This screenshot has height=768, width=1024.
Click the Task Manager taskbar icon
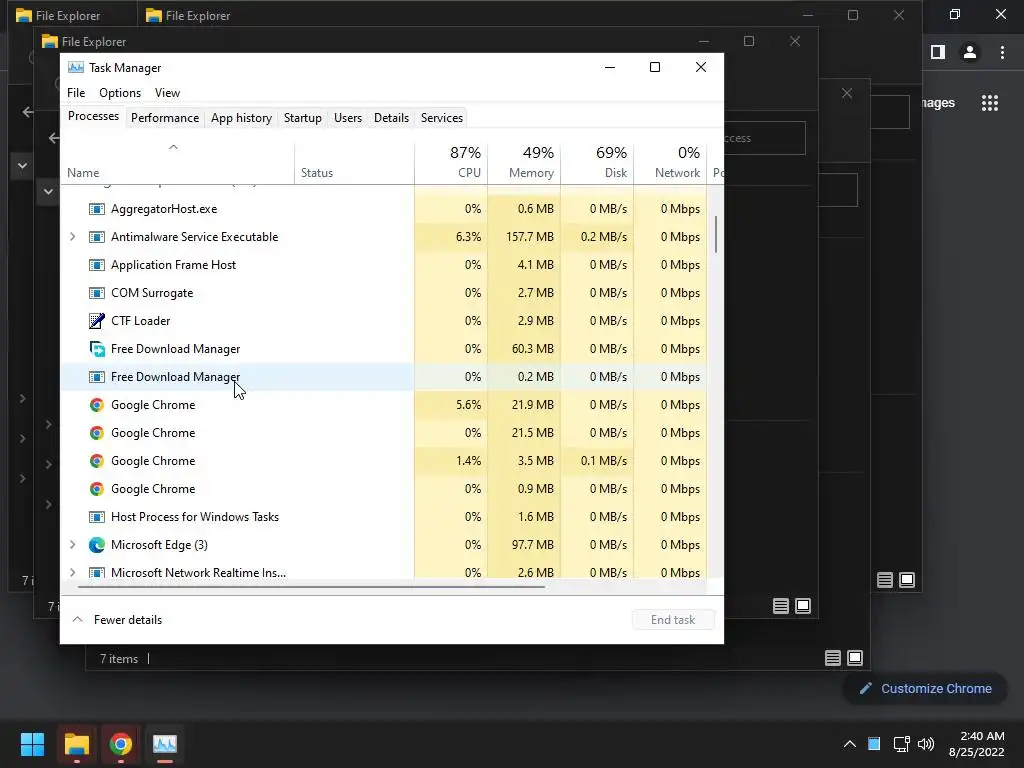click(x=165, y=744)
